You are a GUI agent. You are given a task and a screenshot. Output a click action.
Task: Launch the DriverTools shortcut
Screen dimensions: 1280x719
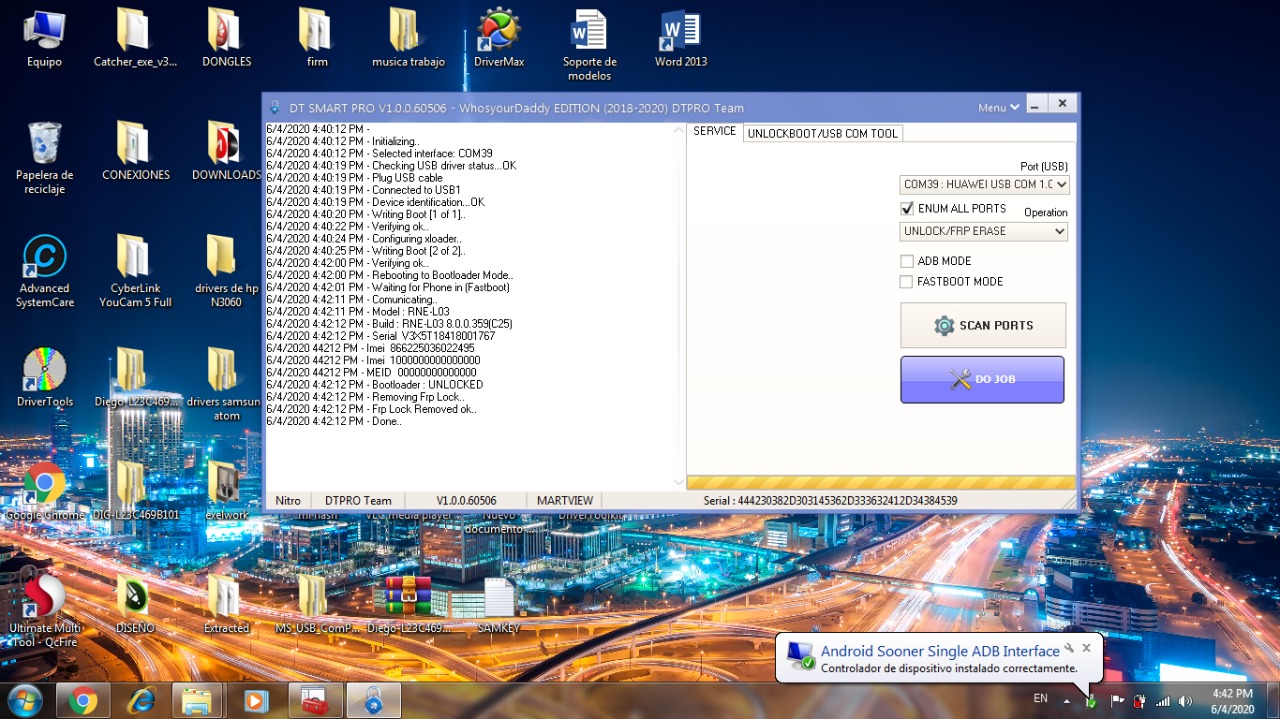tap(44, 378)
